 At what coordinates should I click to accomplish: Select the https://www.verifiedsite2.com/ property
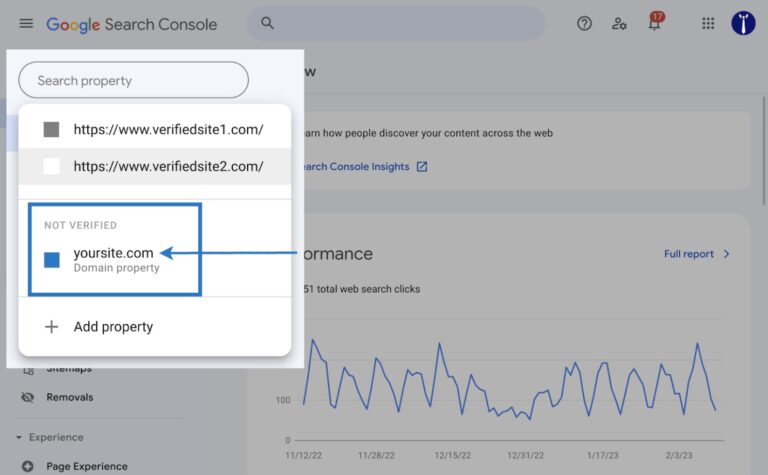coord(168,166)
